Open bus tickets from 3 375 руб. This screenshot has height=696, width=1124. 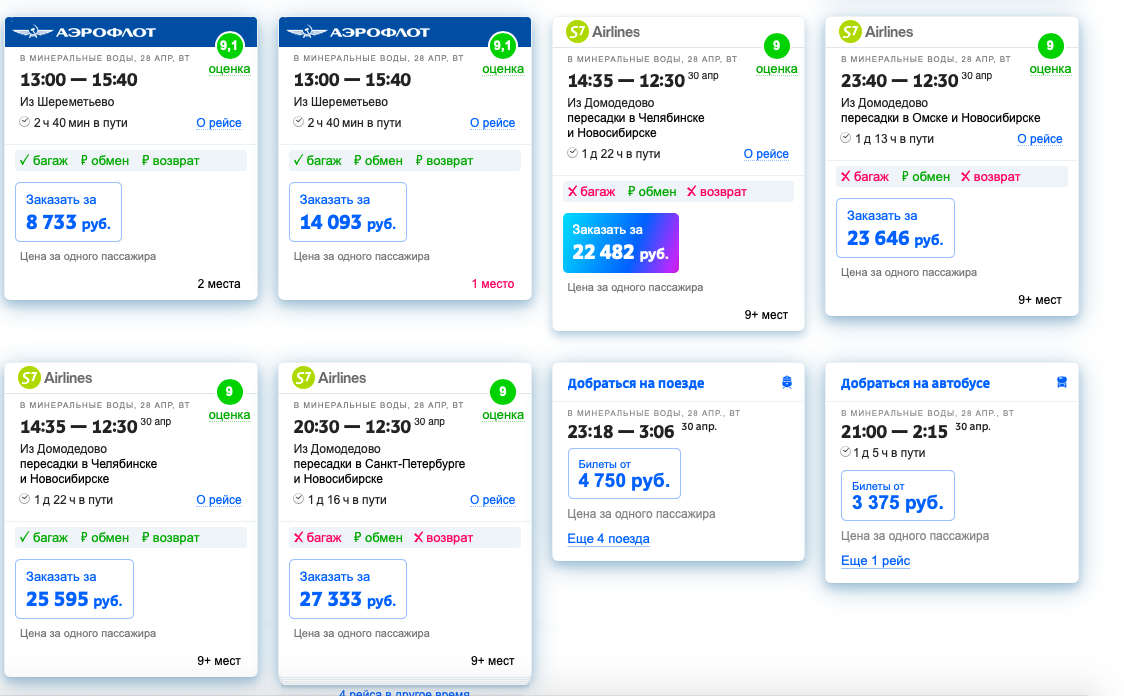pos(897,495)
